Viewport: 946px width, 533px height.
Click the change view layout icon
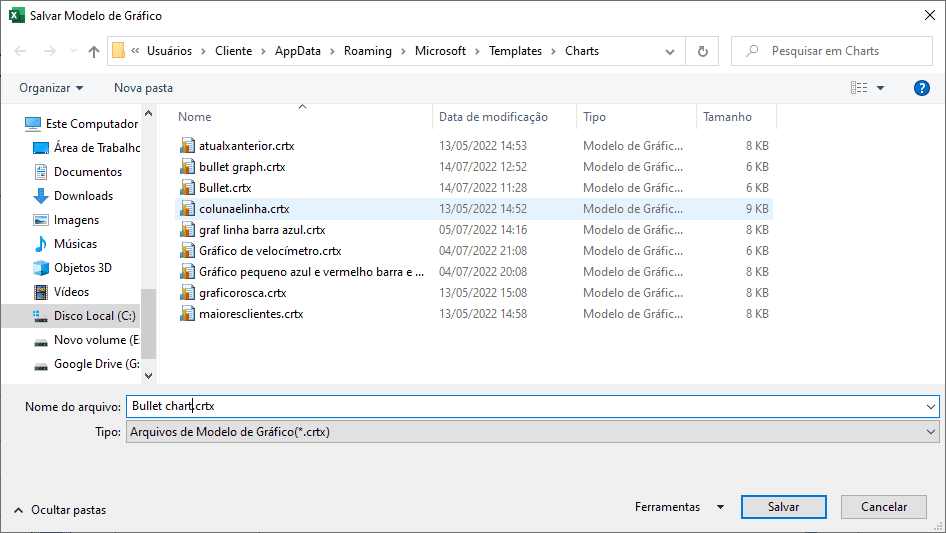(859, 88)
